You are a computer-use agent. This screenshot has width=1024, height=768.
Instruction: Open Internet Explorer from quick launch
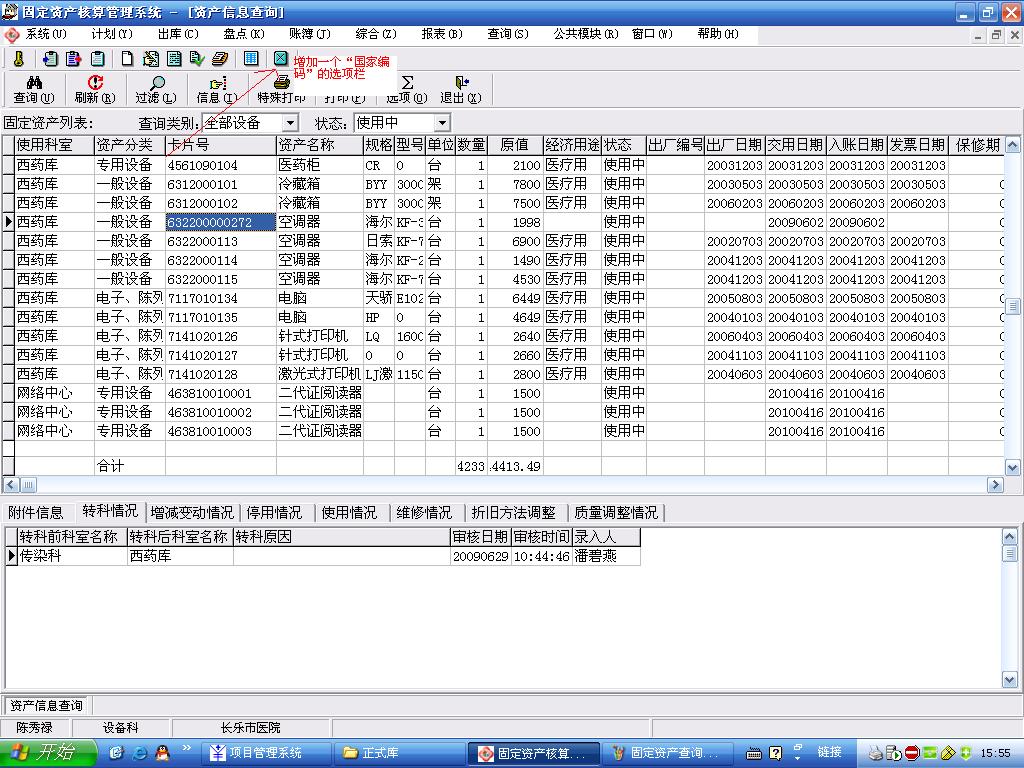(x=139, y=753)
